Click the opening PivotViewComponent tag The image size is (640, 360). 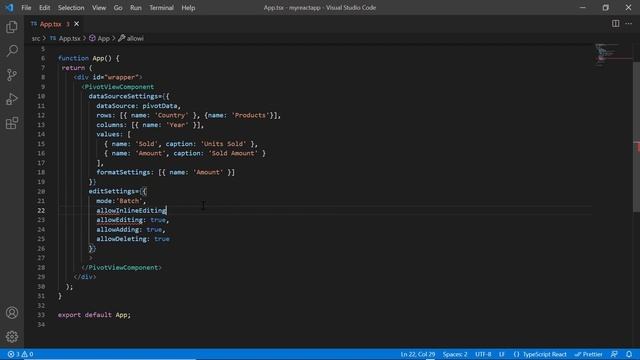[x=118, y=87]
